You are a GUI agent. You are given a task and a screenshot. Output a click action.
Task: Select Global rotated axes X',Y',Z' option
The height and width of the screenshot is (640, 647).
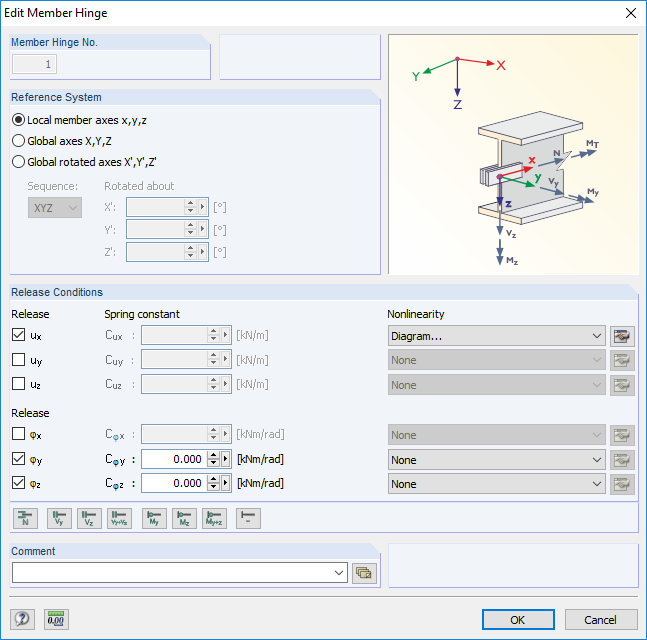84,162
